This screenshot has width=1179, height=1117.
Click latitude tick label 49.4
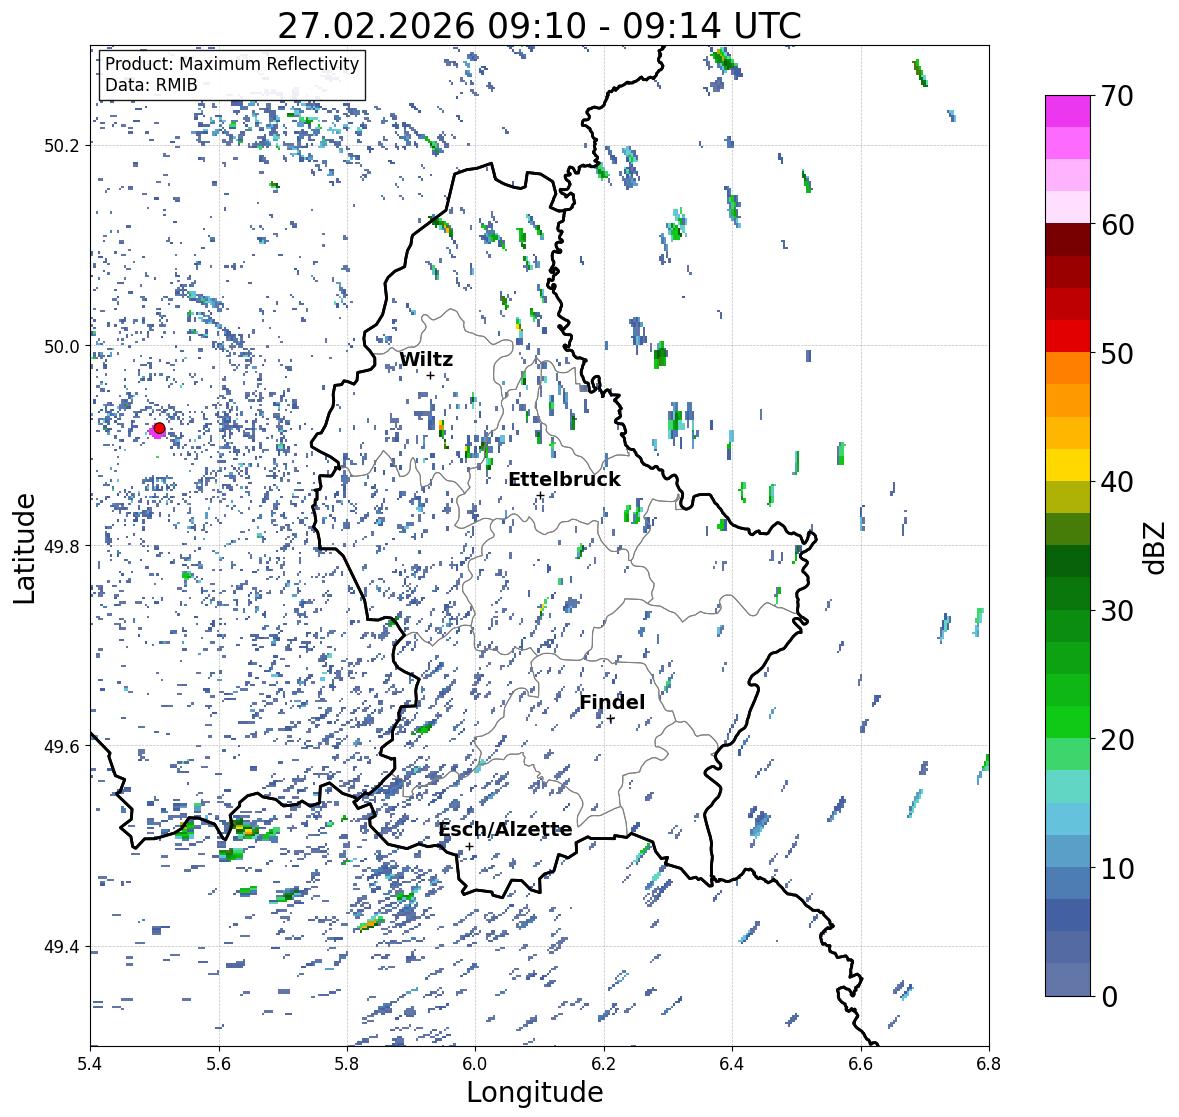tap(62, 947)
